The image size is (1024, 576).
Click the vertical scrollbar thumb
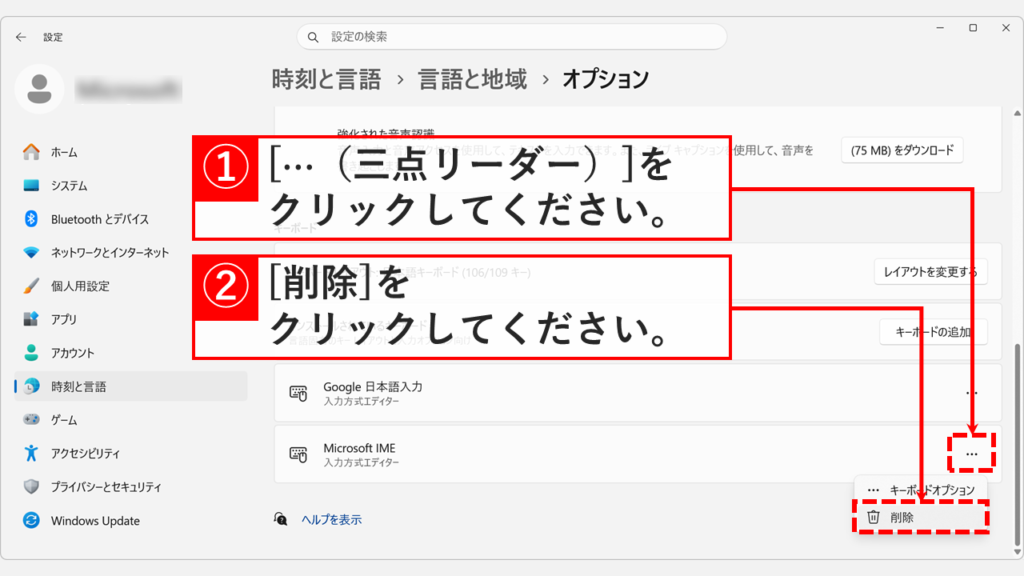(x=1017, y=445)
